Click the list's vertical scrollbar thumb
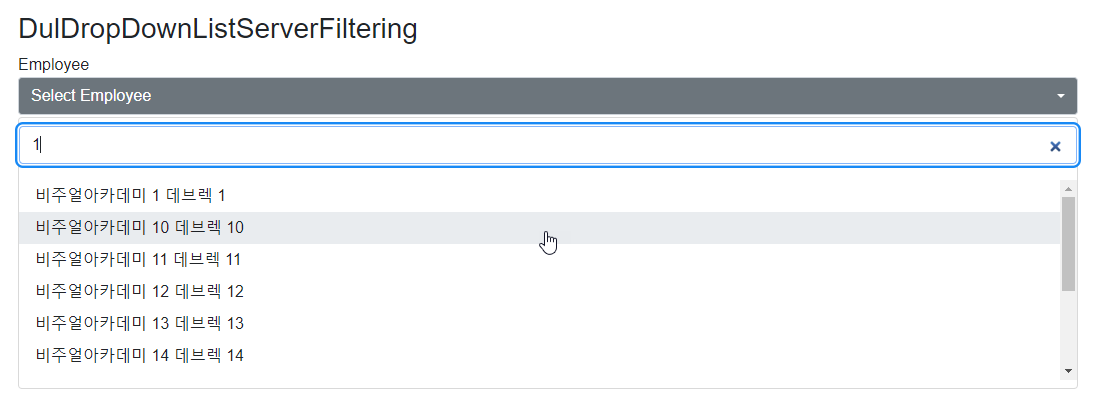Image resolution: width=1095 pixels, height=402 pixels. click(1068, 243)
